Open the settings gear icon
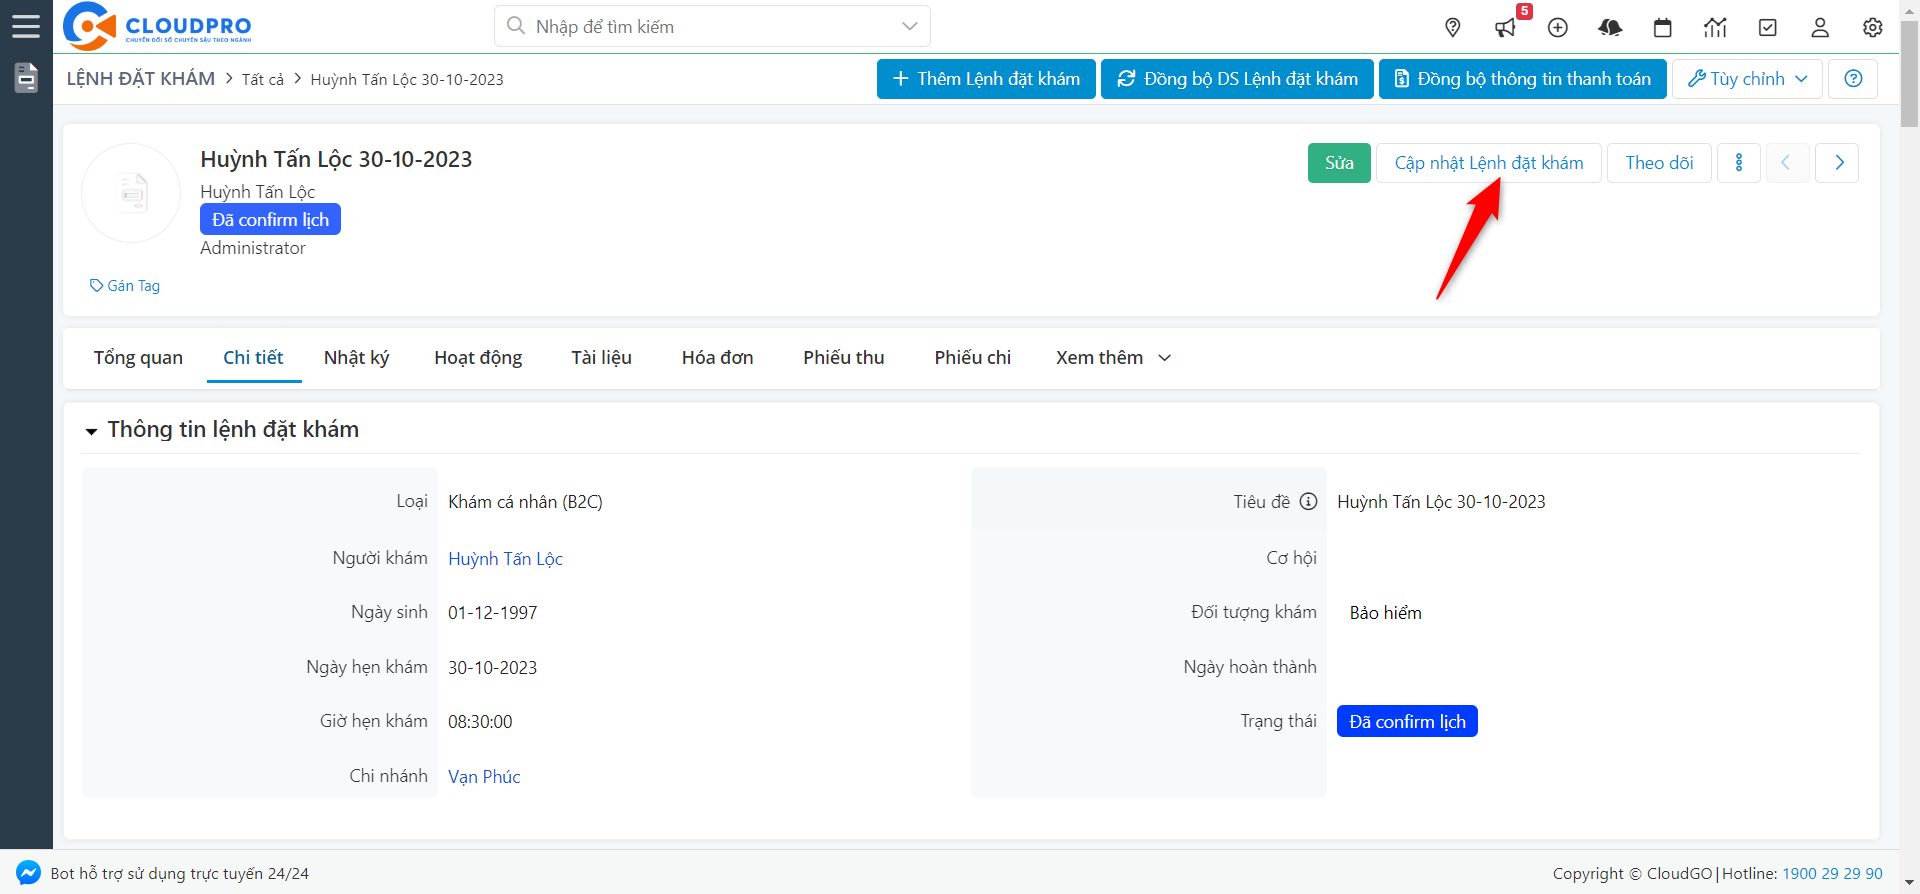The width and height of the screenshot is (1920, 894). click(x=1873, y=28)
